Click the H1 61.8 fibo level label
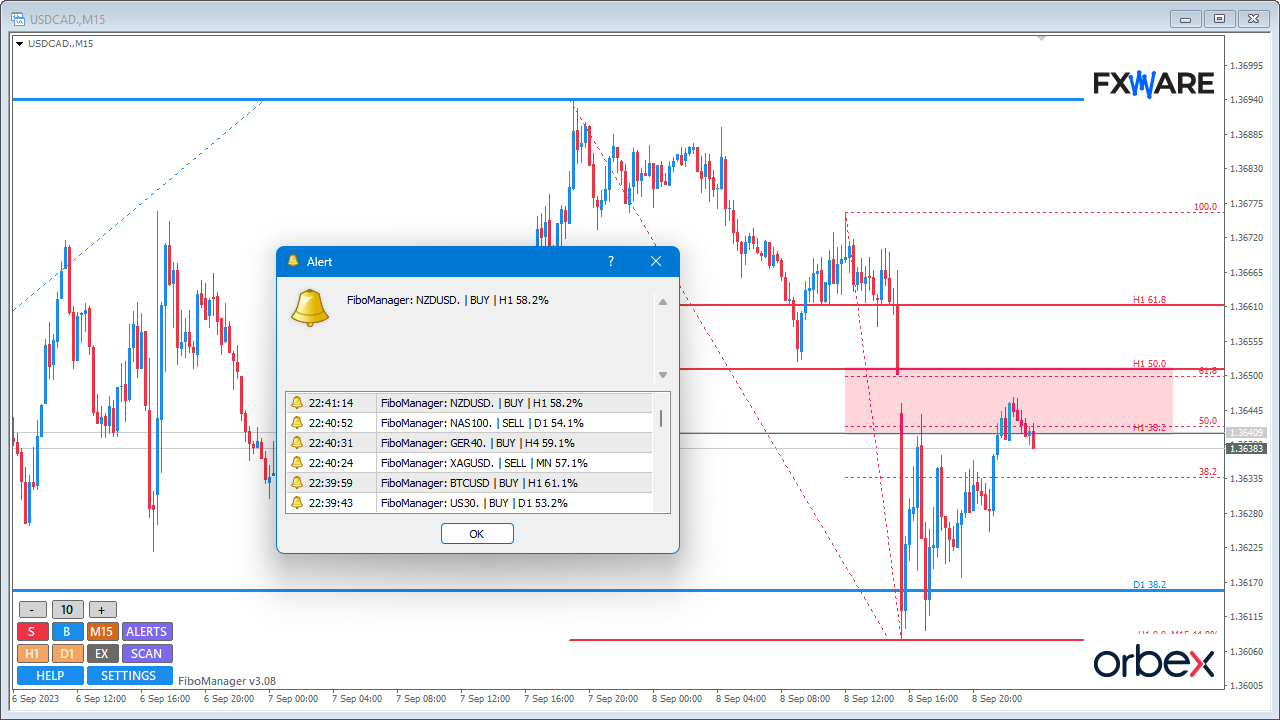Viewport: 1280px width, 720px height. point(1149,299)
